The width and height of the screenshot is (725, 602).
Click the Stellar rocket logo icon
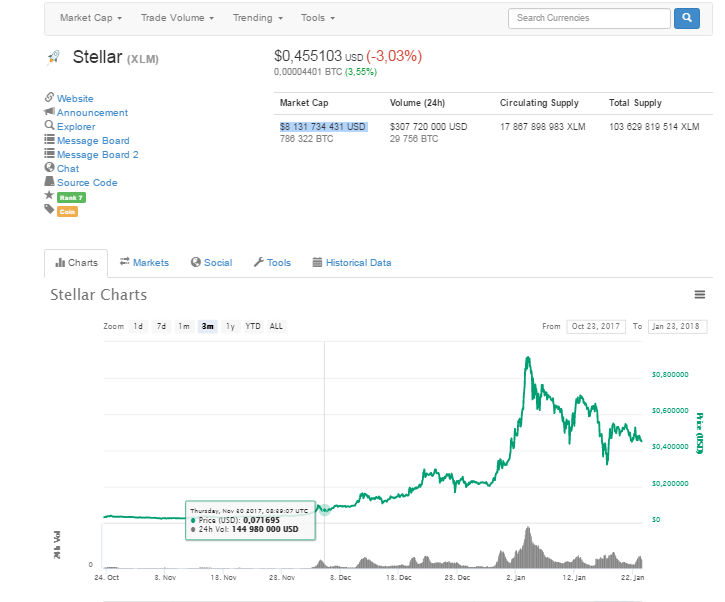(x=54, y=58)
